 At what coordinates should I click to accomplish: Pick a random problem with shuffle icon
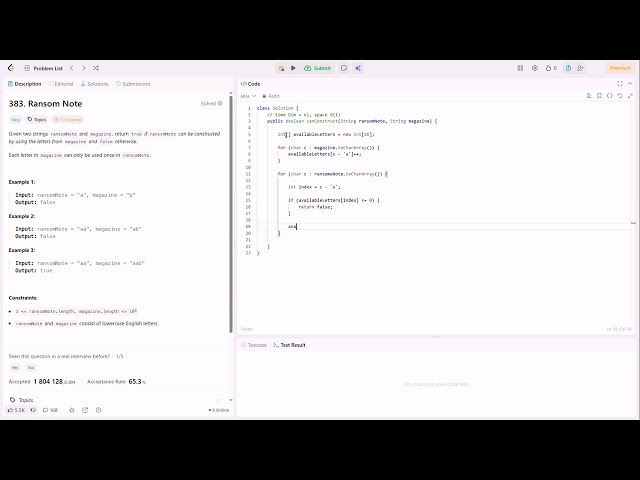[96, 68]
